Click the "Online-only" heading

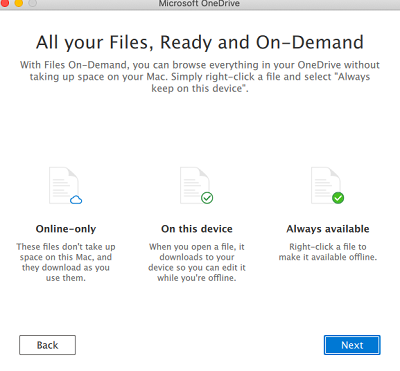click(x=66, y=229)
